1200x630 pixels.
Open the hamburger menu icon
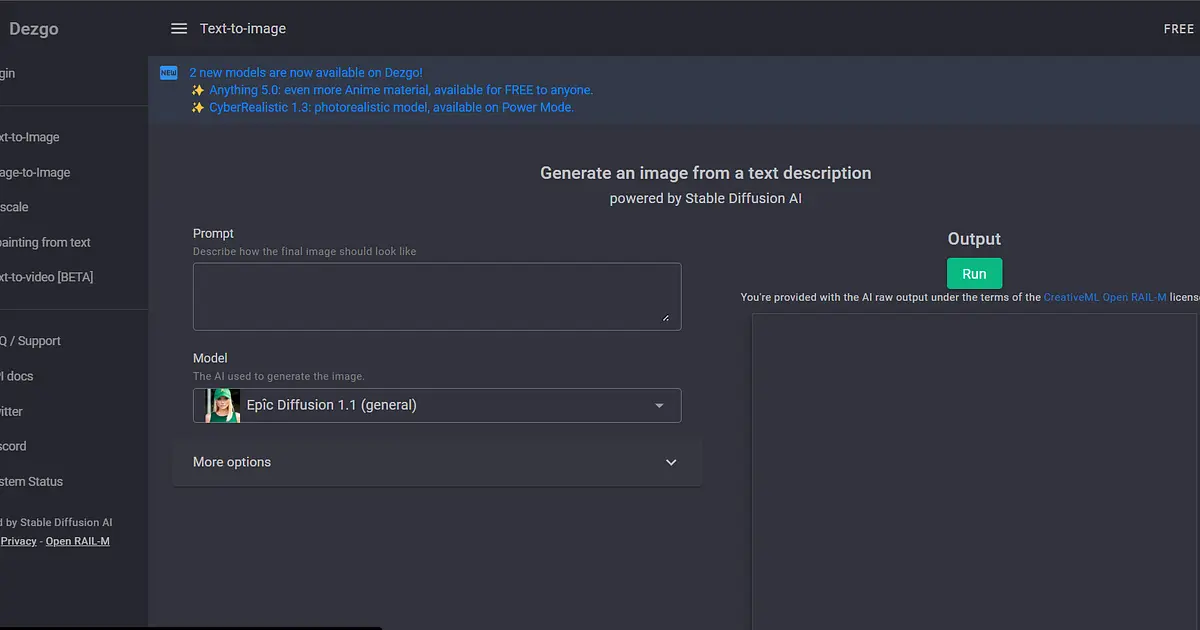point(179,29)
